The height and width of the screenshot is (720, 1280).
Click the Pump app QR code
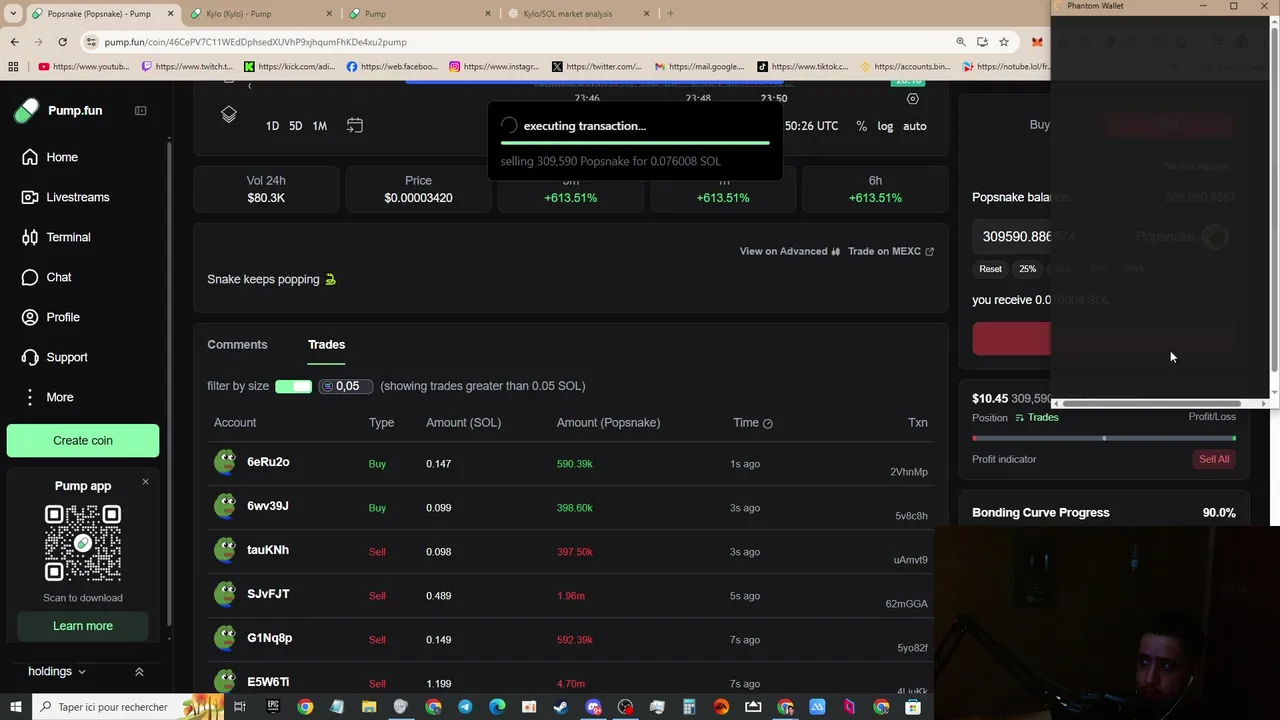point(83,543)
